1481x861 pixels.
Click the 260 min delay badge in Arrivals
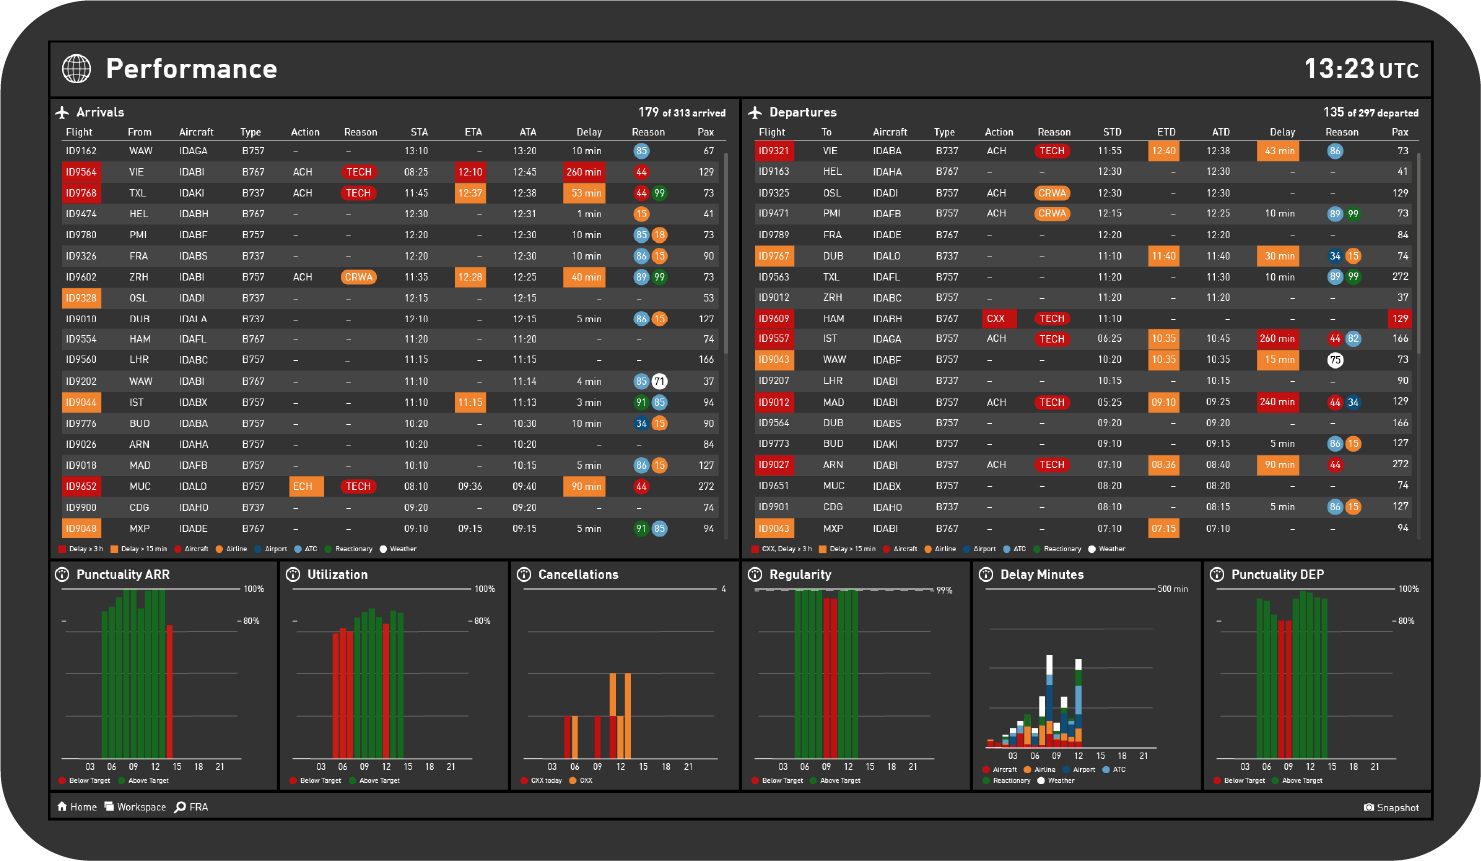[x=583, y=172]
